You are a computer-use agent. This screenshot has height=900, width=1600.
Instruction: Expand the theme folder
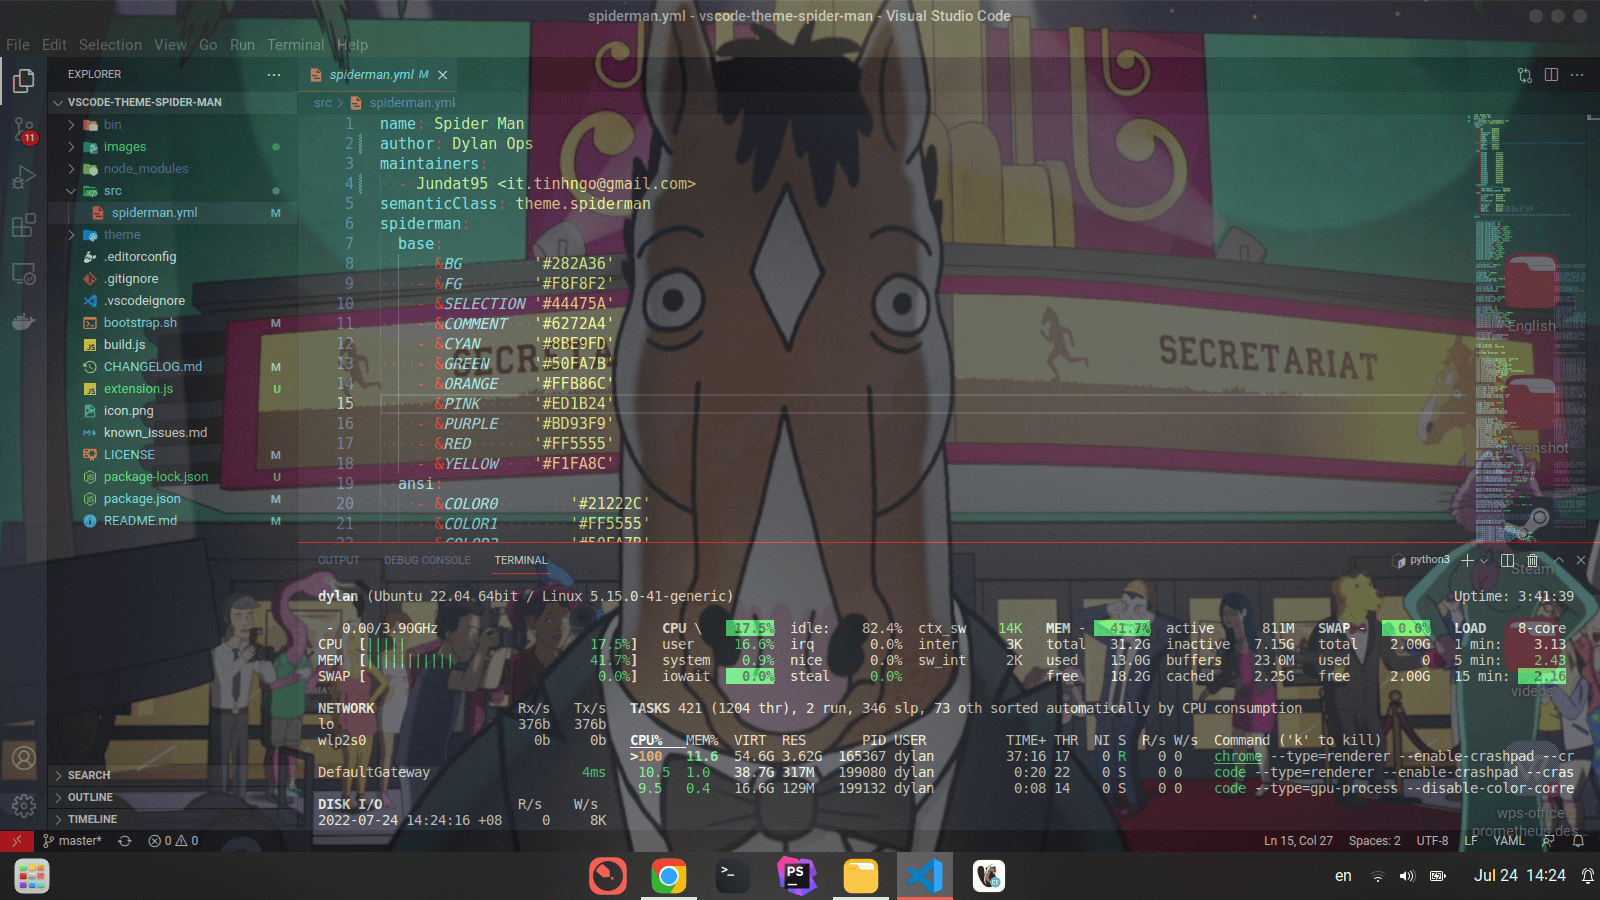point(172,235)
